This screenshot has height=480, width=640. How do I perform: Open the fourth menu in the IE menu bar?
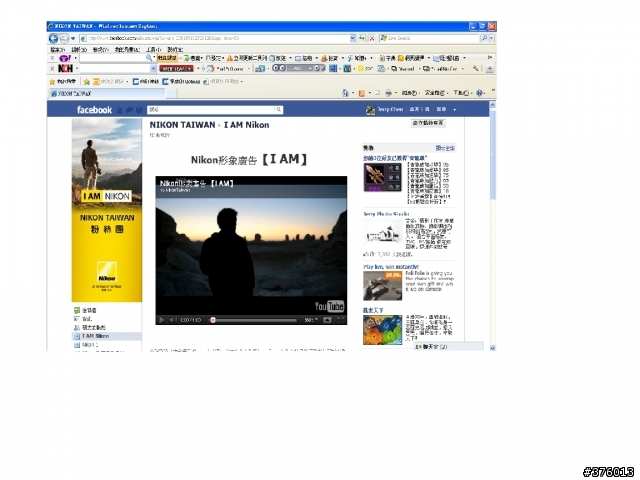127,49
